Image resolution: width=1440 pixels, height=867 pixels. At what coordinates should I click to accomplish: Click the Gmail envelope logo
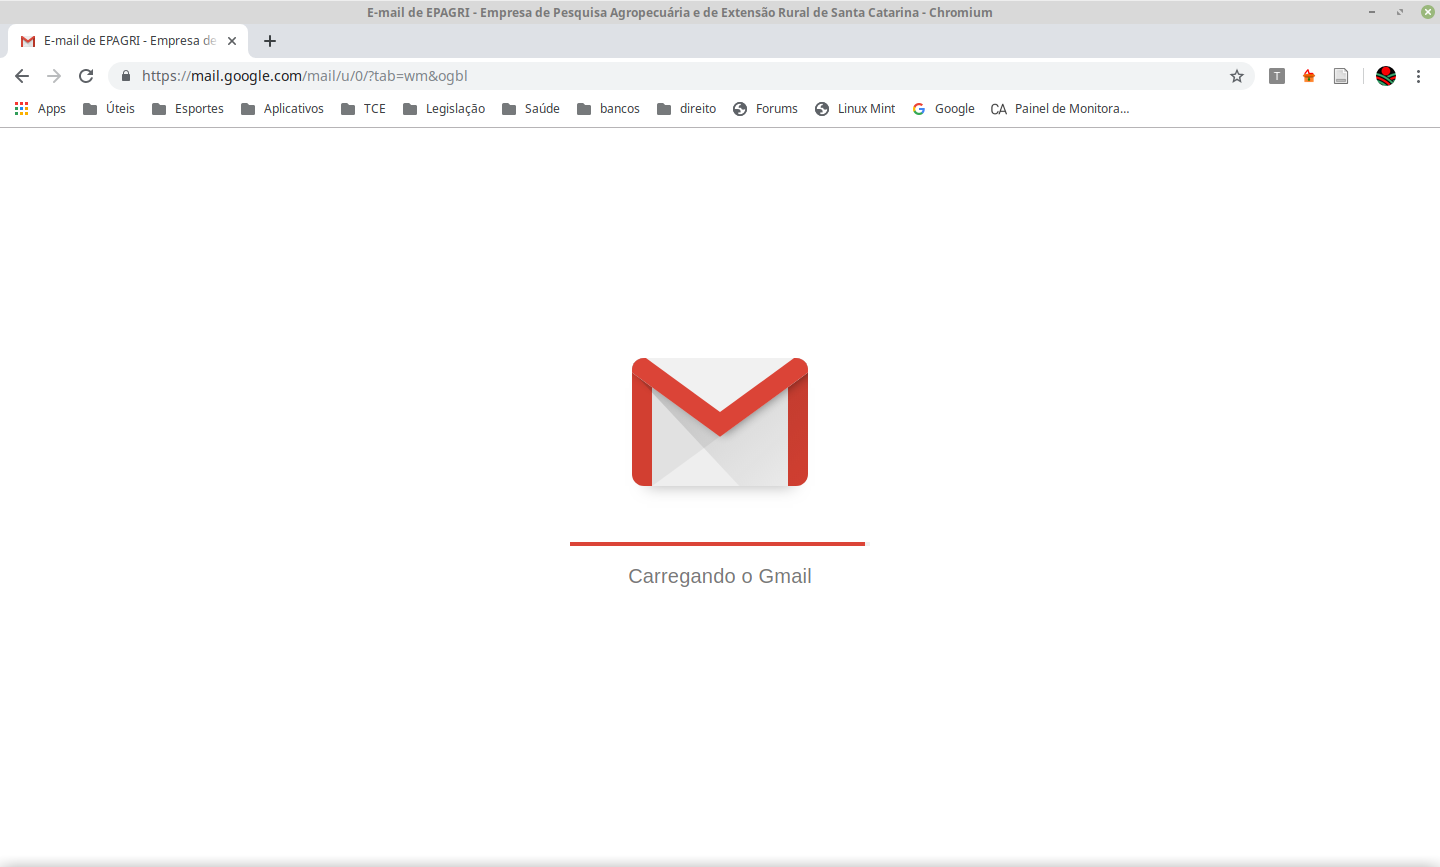[x=720, y=422]
